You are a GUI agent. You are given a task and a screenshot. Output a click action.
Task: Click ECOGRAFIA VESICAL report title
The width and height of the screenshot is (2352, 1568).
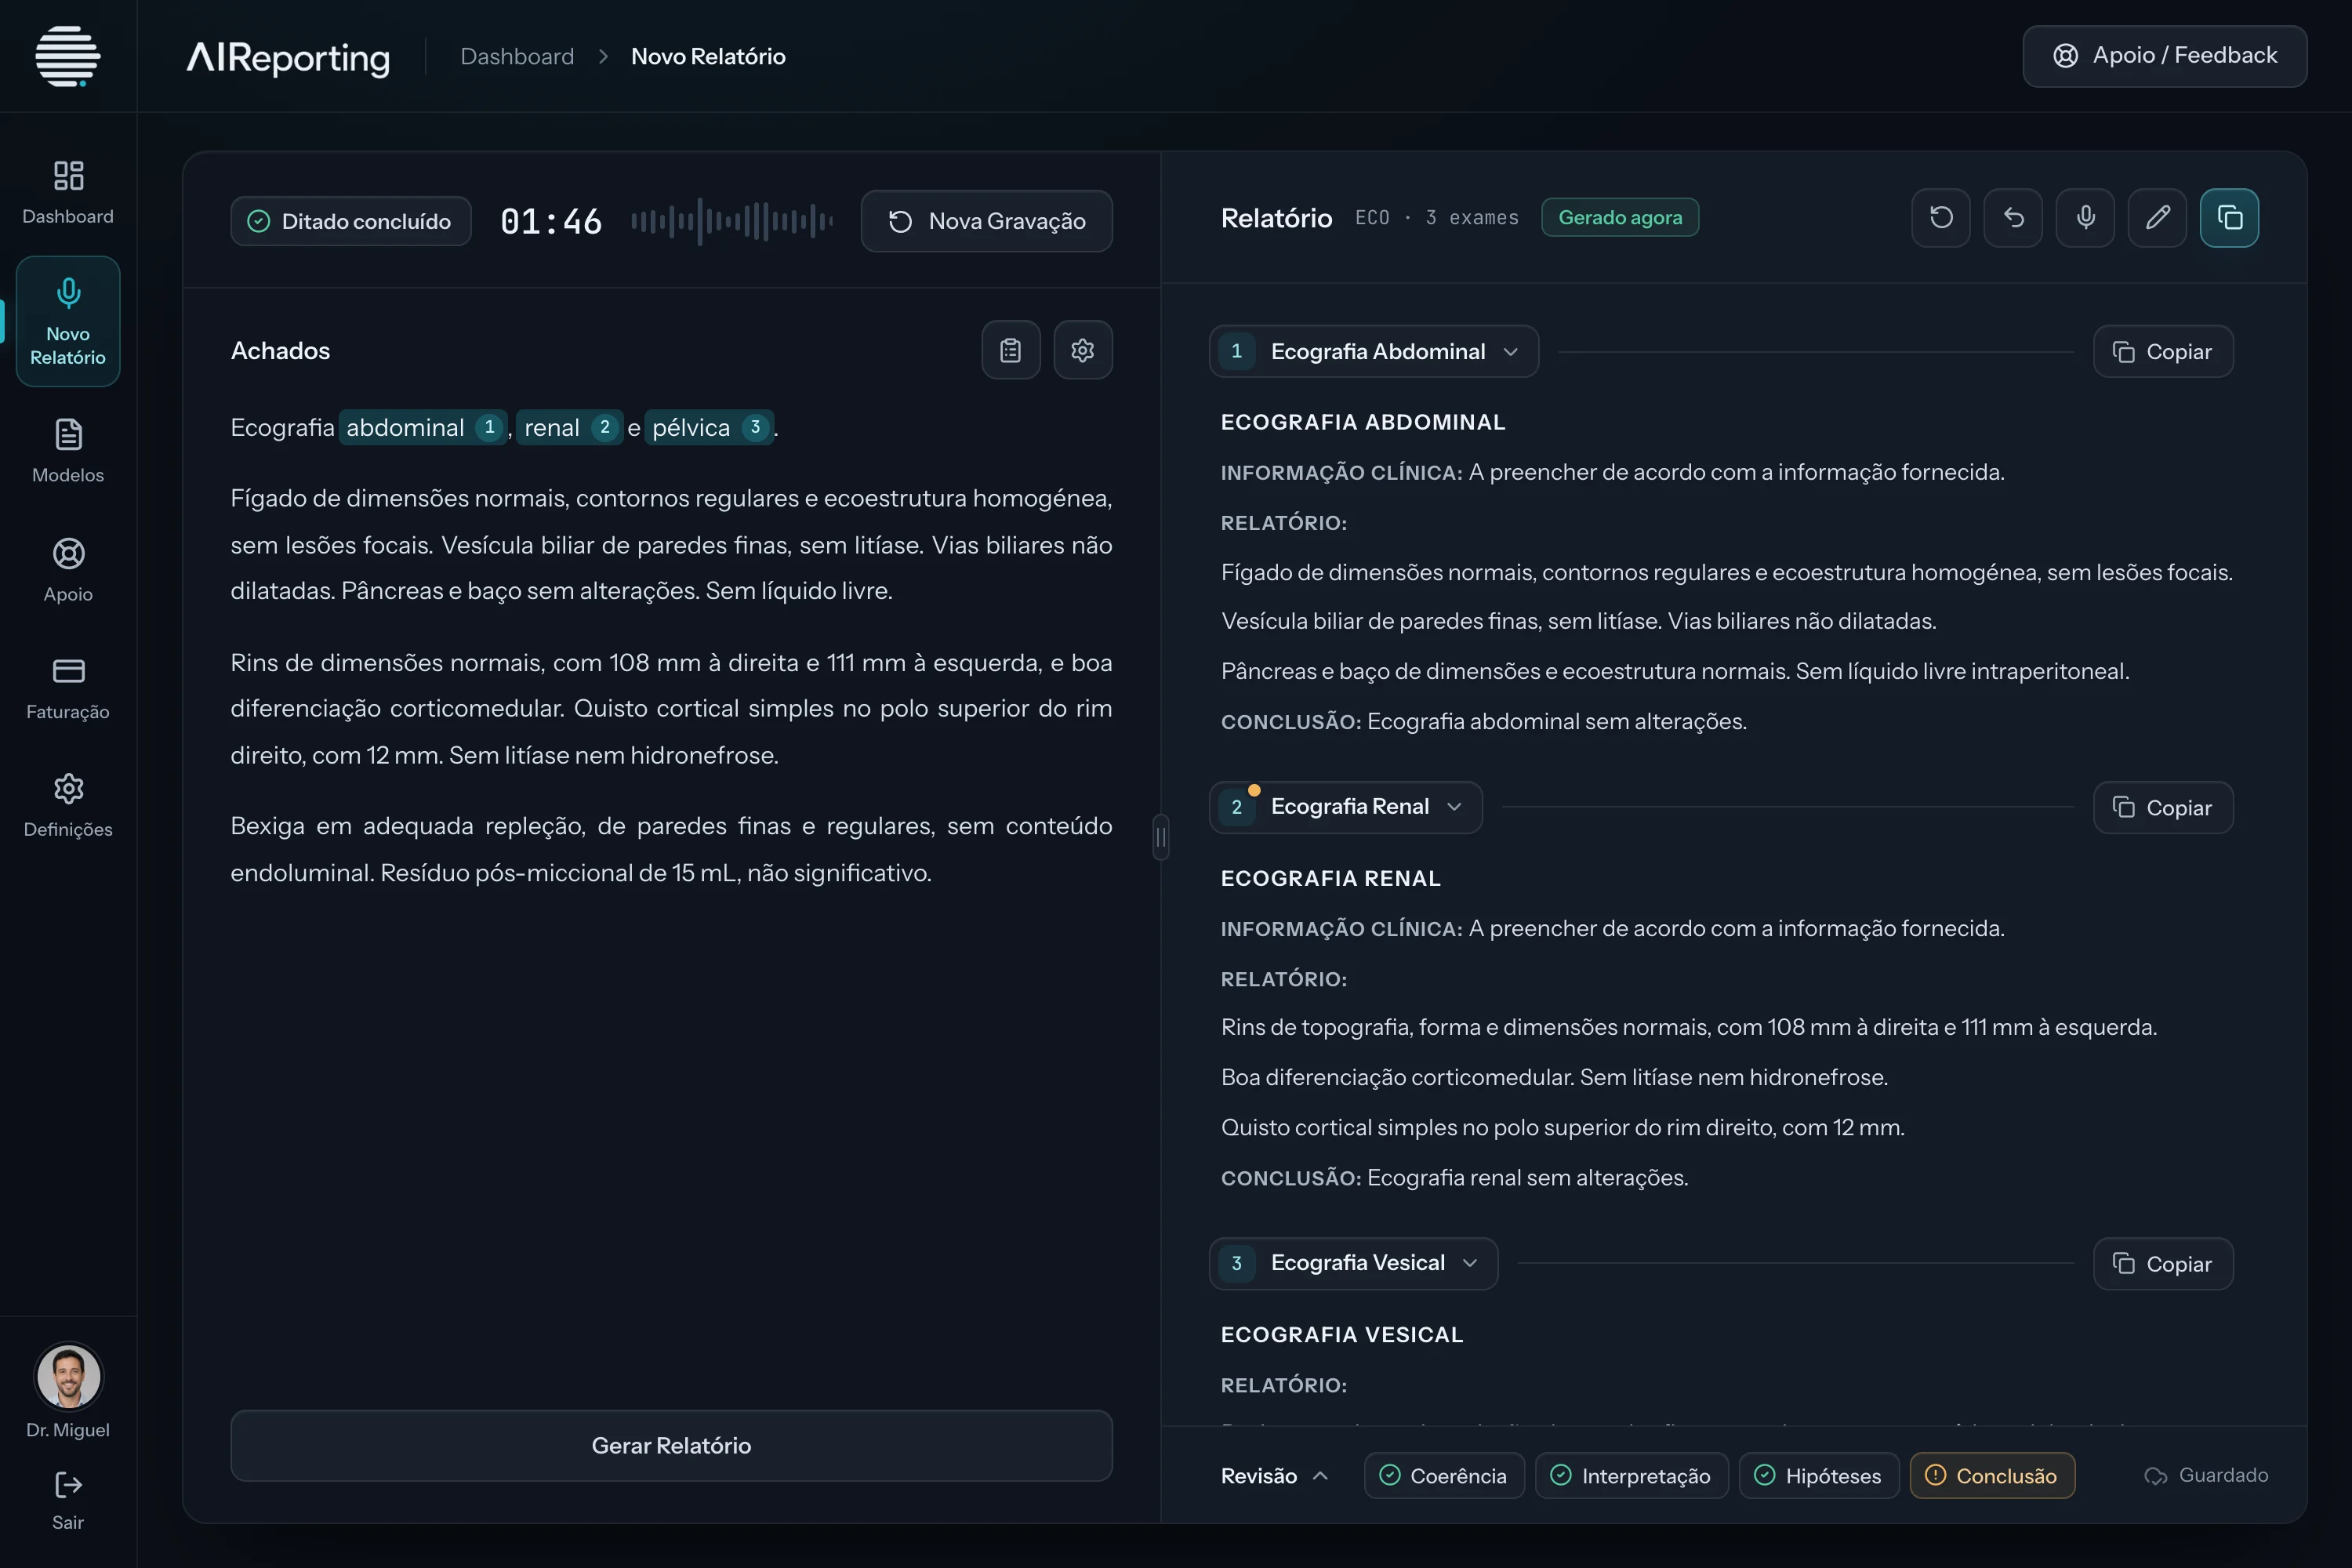coord(1342,1334)
